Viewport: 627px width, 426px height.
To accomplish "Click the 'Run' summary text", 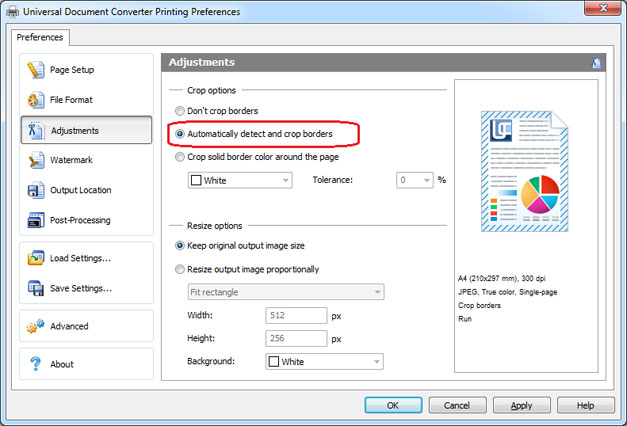I will pos(465,319).
